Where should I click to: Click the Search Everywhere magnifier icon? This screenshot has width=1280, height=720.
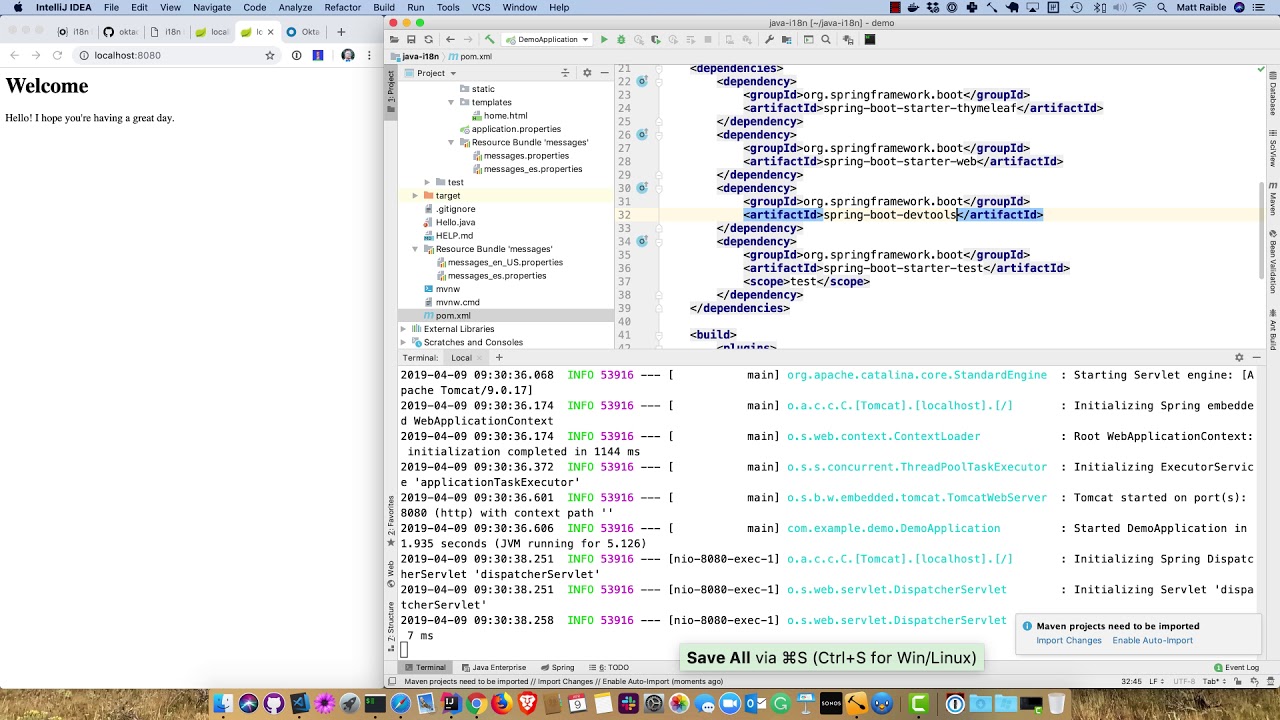(826, 40)
